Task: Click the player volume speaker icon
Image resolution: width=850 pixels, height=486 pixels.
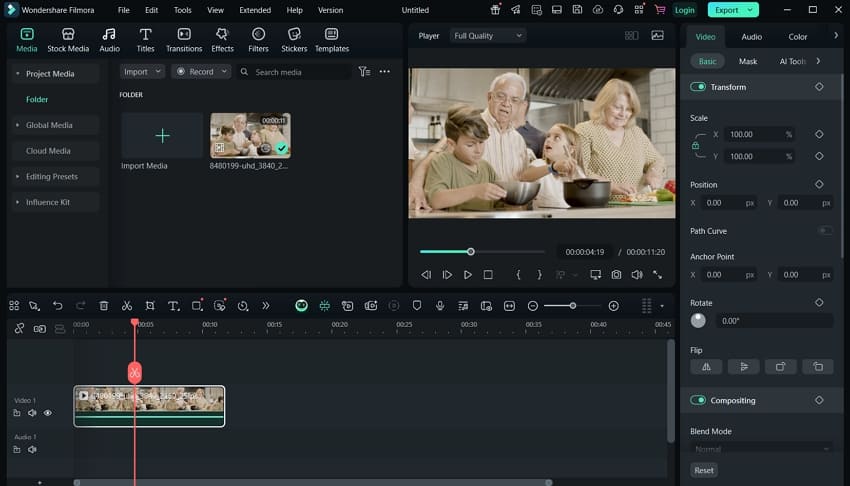Action: pyautogui.click(x=637, y=275)
